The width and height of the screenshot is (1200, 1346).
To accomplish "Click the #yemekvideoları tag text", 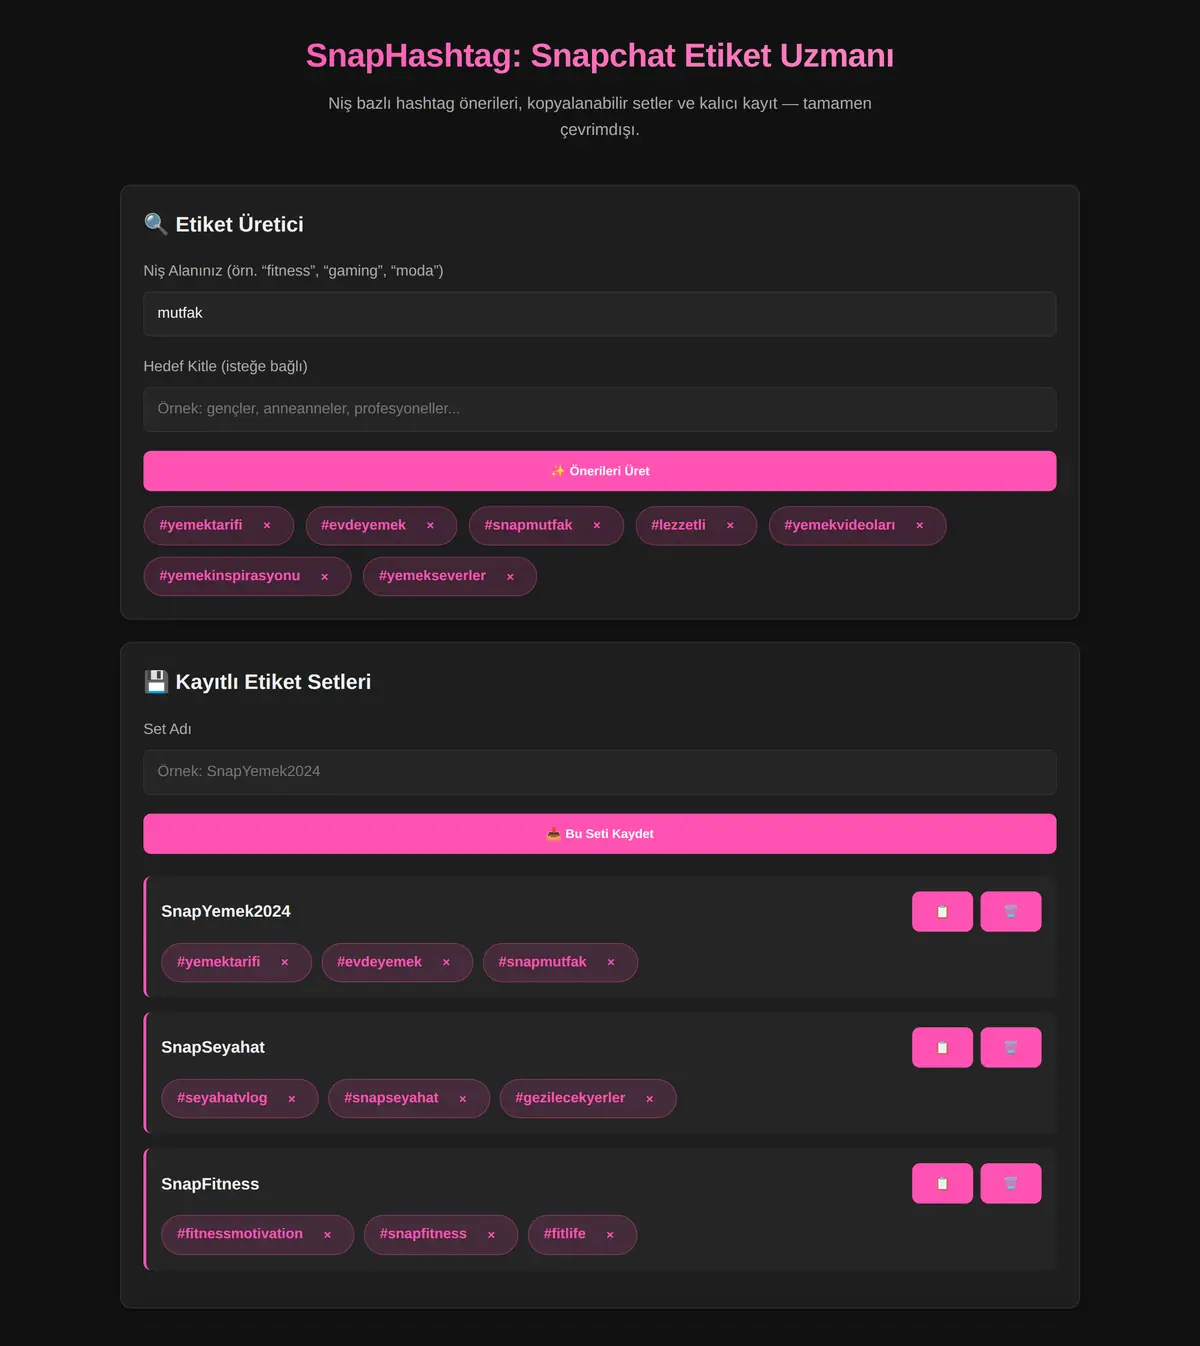I will click(x=840, y=525).
